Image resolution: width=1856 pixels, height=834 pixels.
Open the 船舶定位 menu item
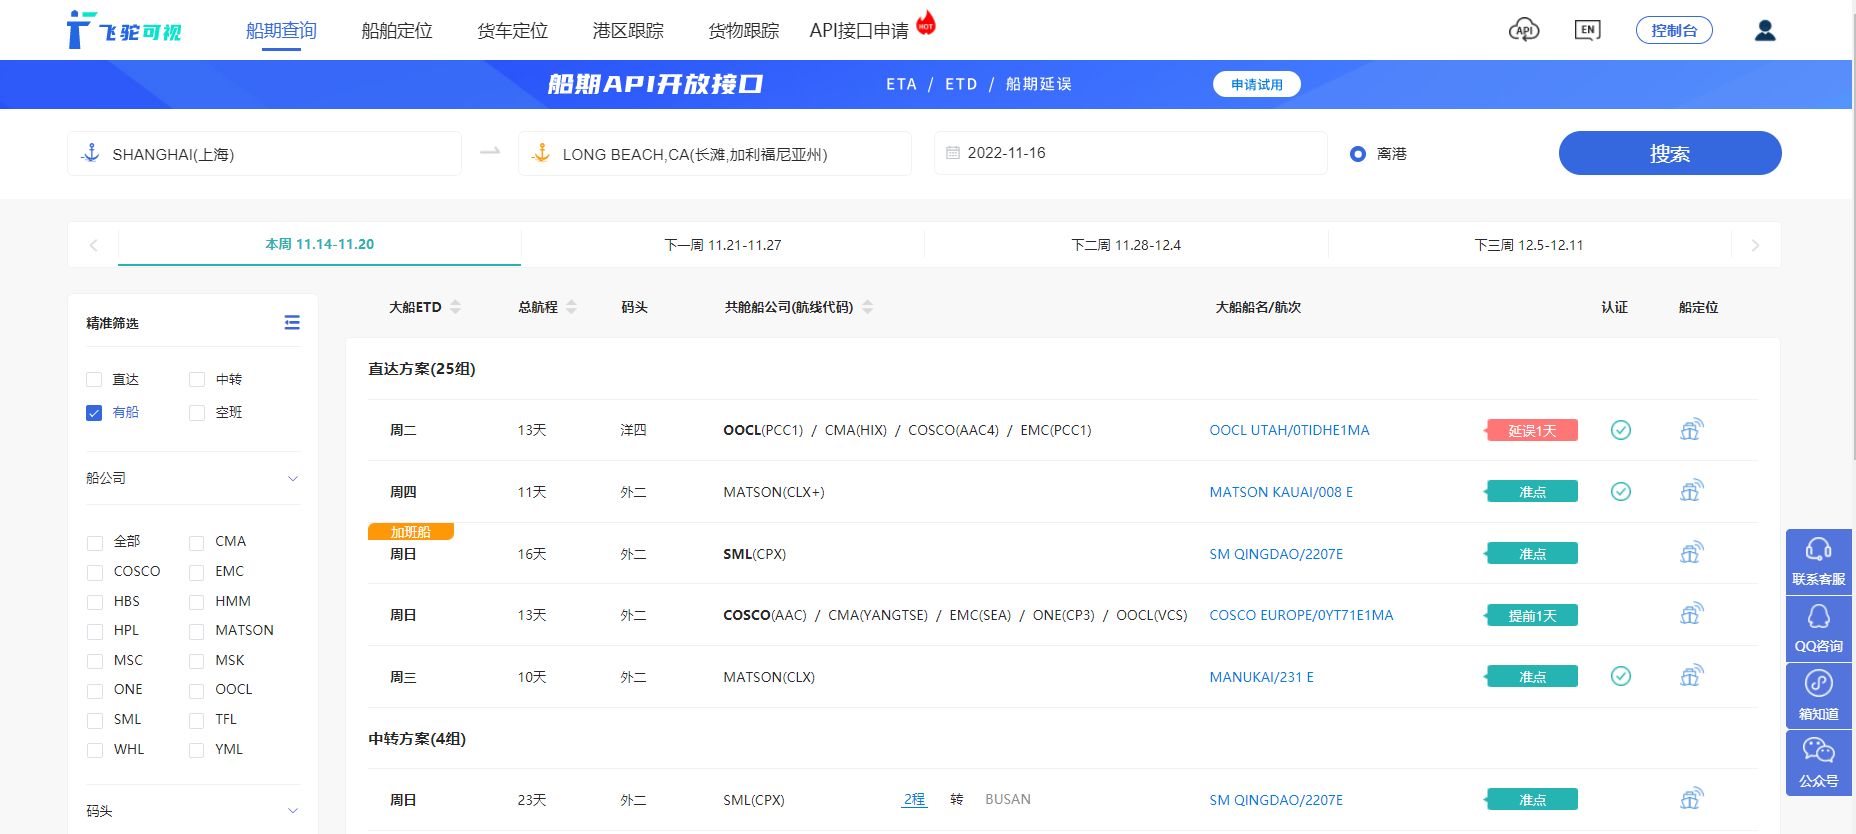(397, 31)
